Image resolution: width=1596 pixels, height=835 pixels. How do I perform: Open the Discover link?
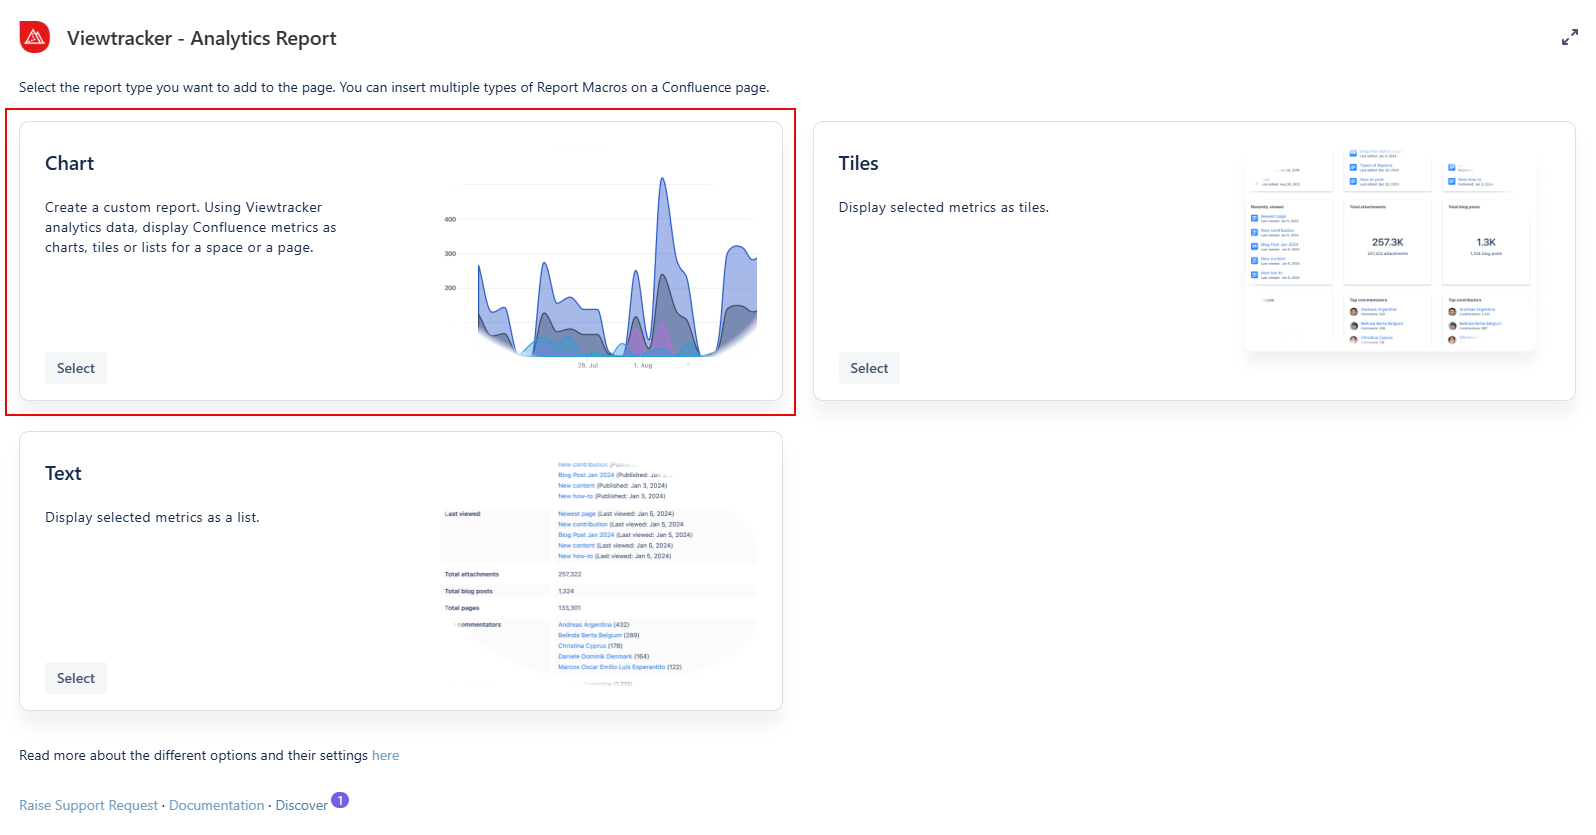(x=301, y=806)
